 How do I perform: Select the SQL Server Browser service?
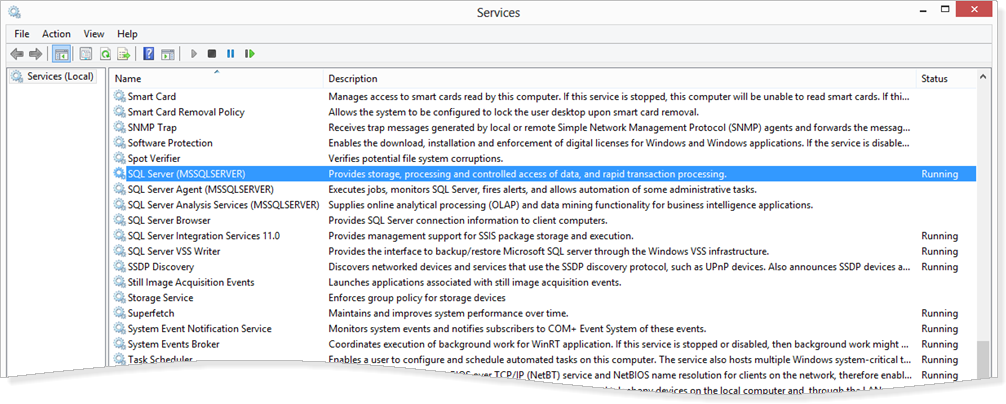[169, 220]
